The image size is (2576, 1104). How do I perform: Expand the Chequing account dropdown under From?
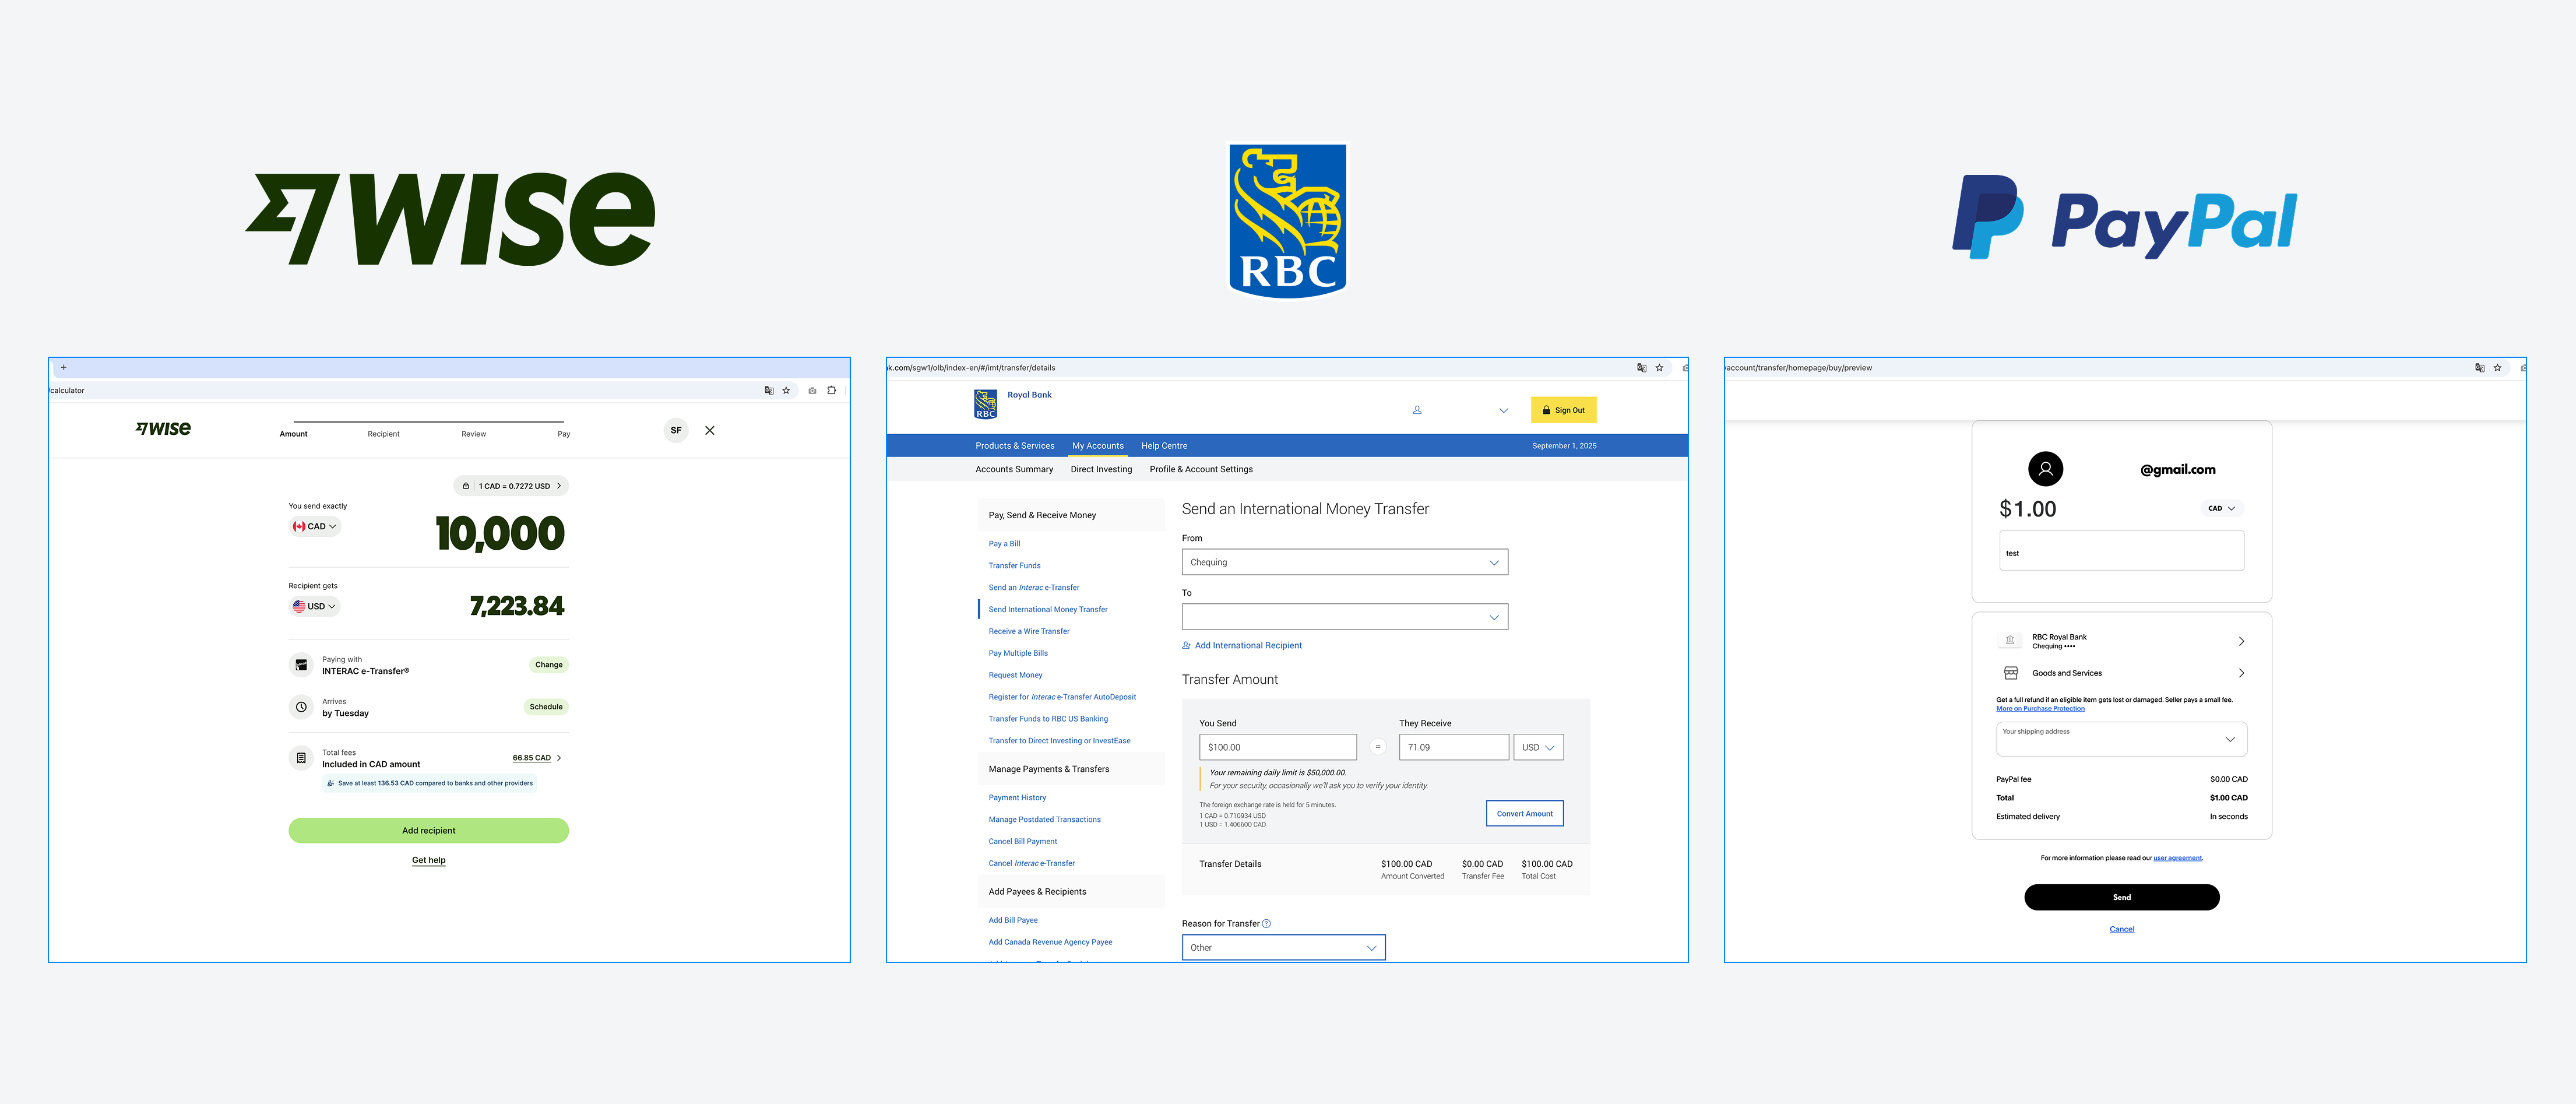(x=1344, y=562)
